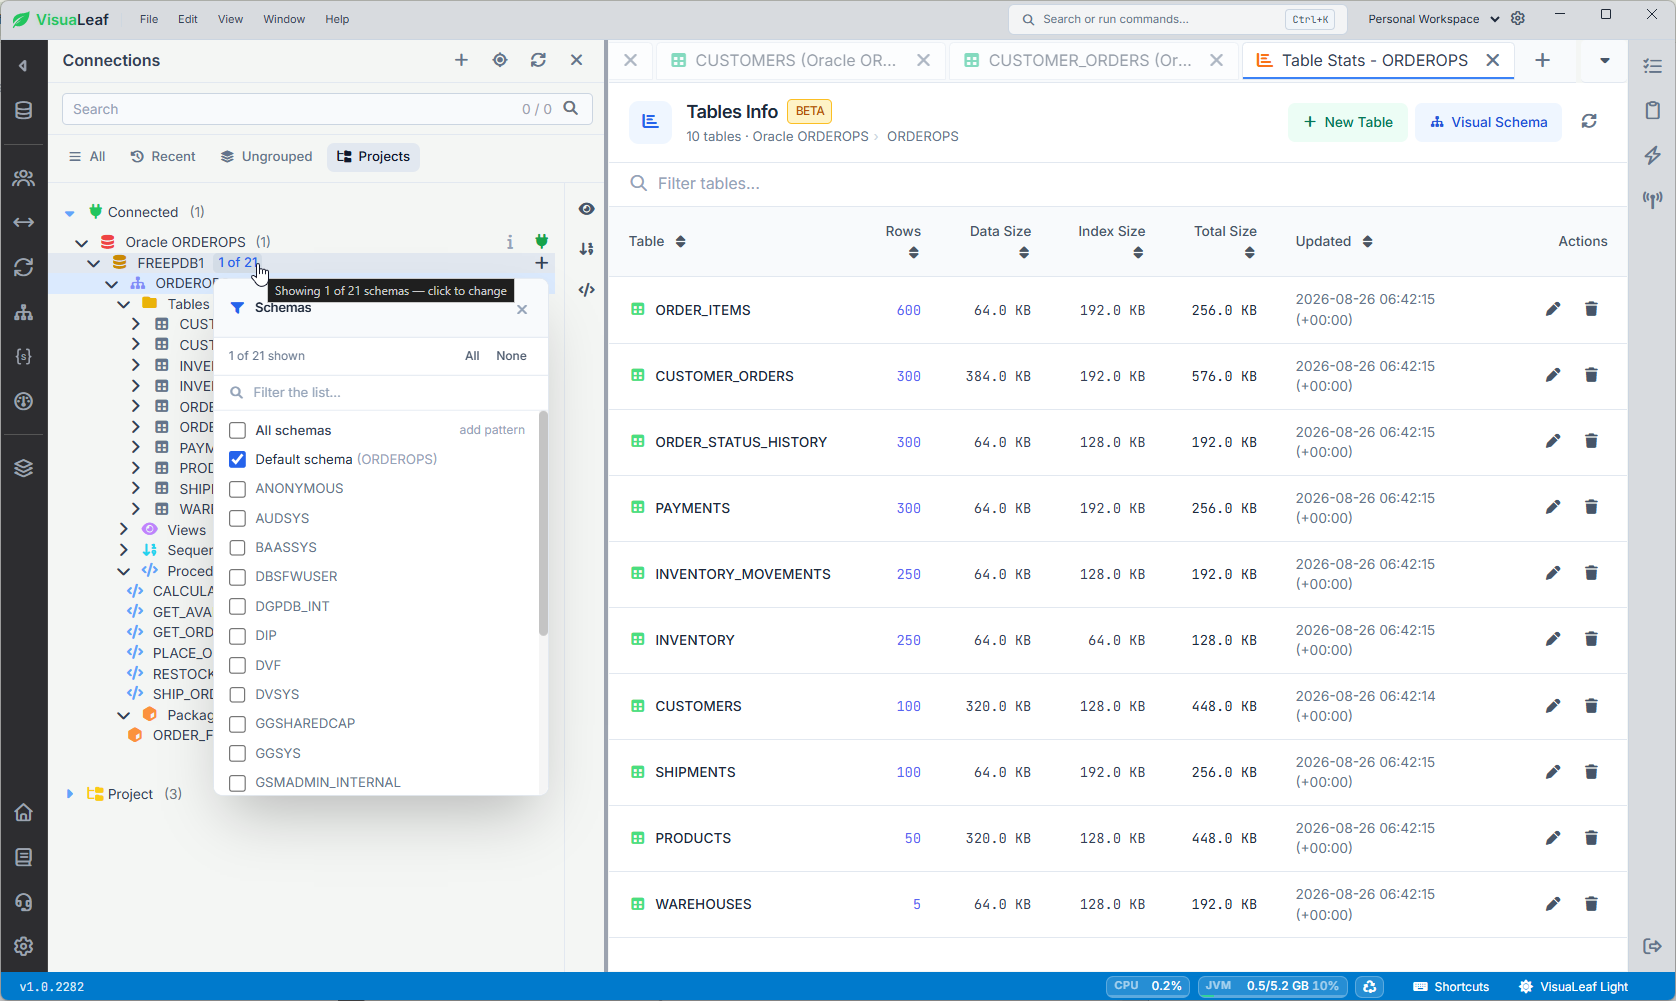Focus the Filter the list field
The width and height of the screenshot is (1676, 1001).
point(381,392)
